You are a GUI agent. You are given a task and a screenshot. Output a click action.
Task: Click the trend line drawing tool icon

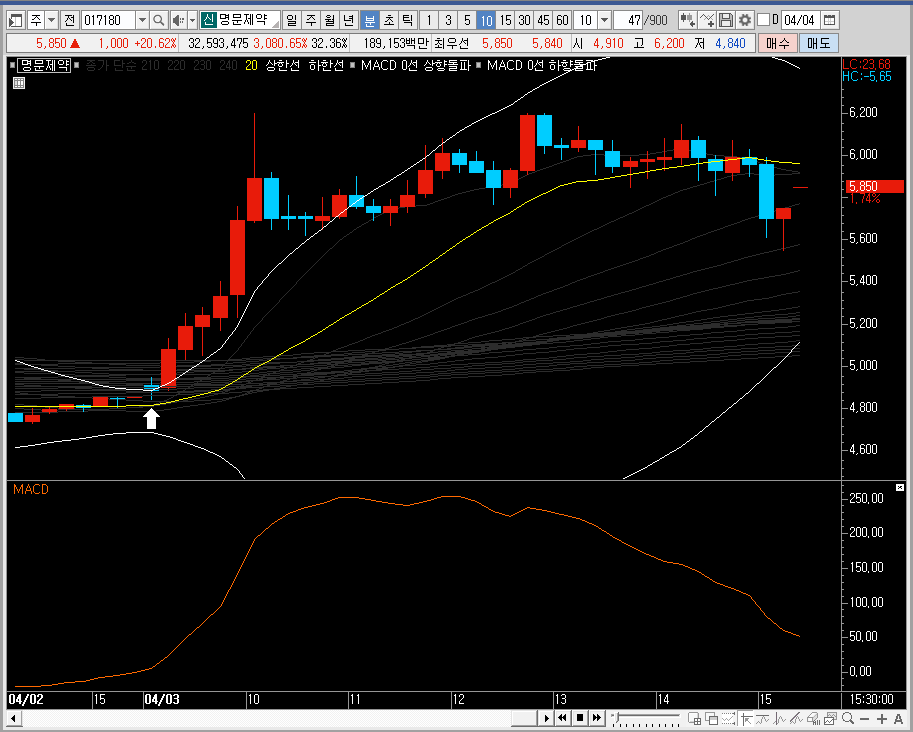[x=797, y=718]
